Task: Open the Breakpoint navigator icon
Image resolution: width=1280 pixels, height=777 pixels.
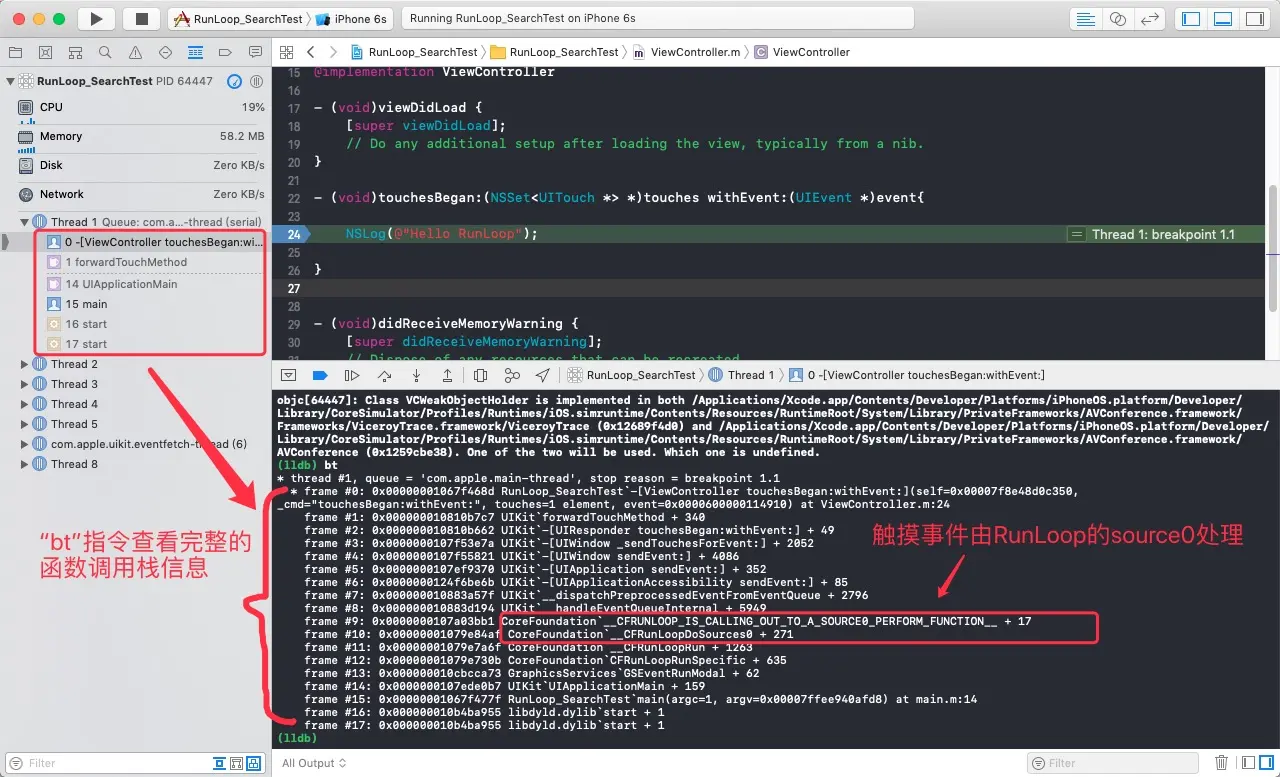Action: point(227,52)
